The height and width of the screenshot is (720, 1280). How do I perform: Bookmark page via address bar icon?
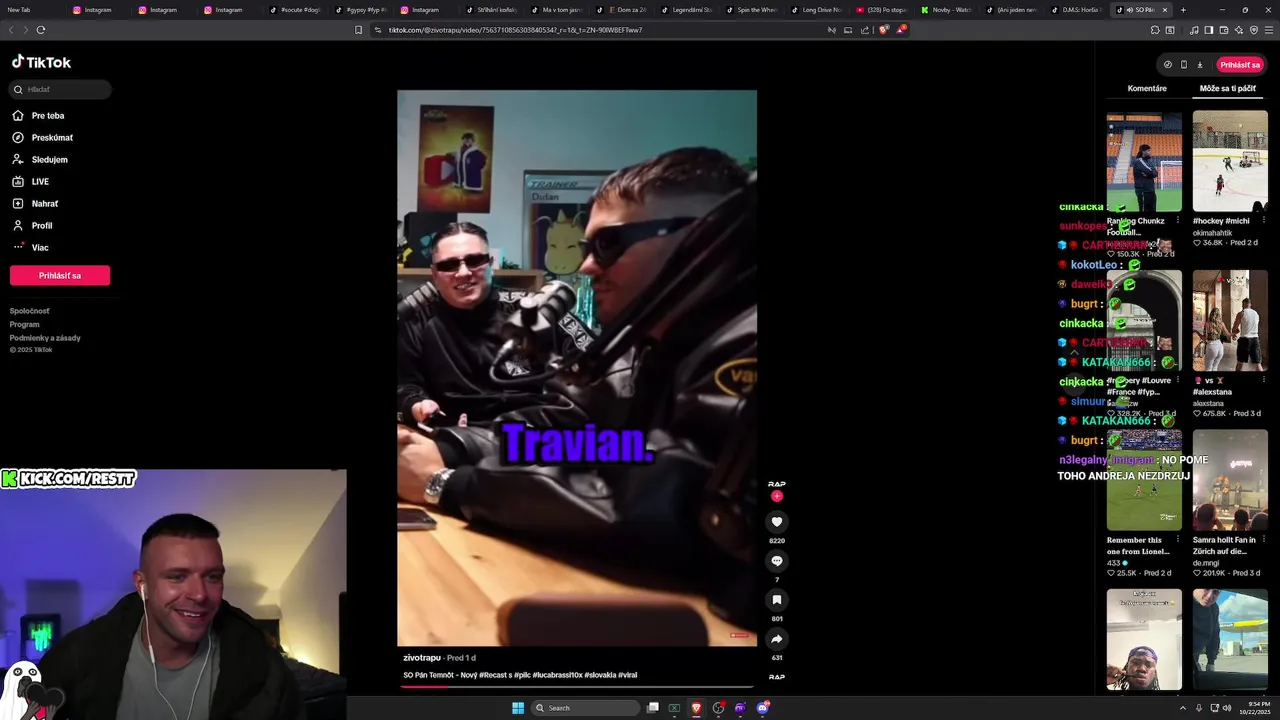click(x=359, y=30)
